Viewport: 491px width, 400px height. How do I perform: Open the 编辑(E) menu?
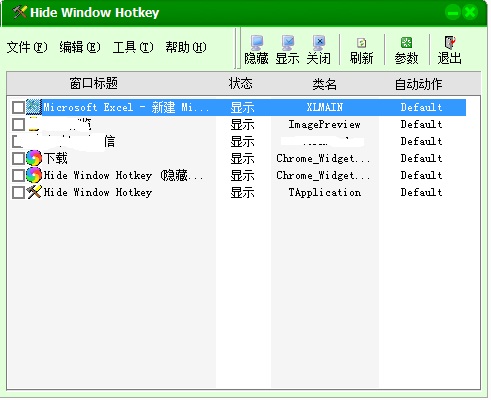click(80, 47)
